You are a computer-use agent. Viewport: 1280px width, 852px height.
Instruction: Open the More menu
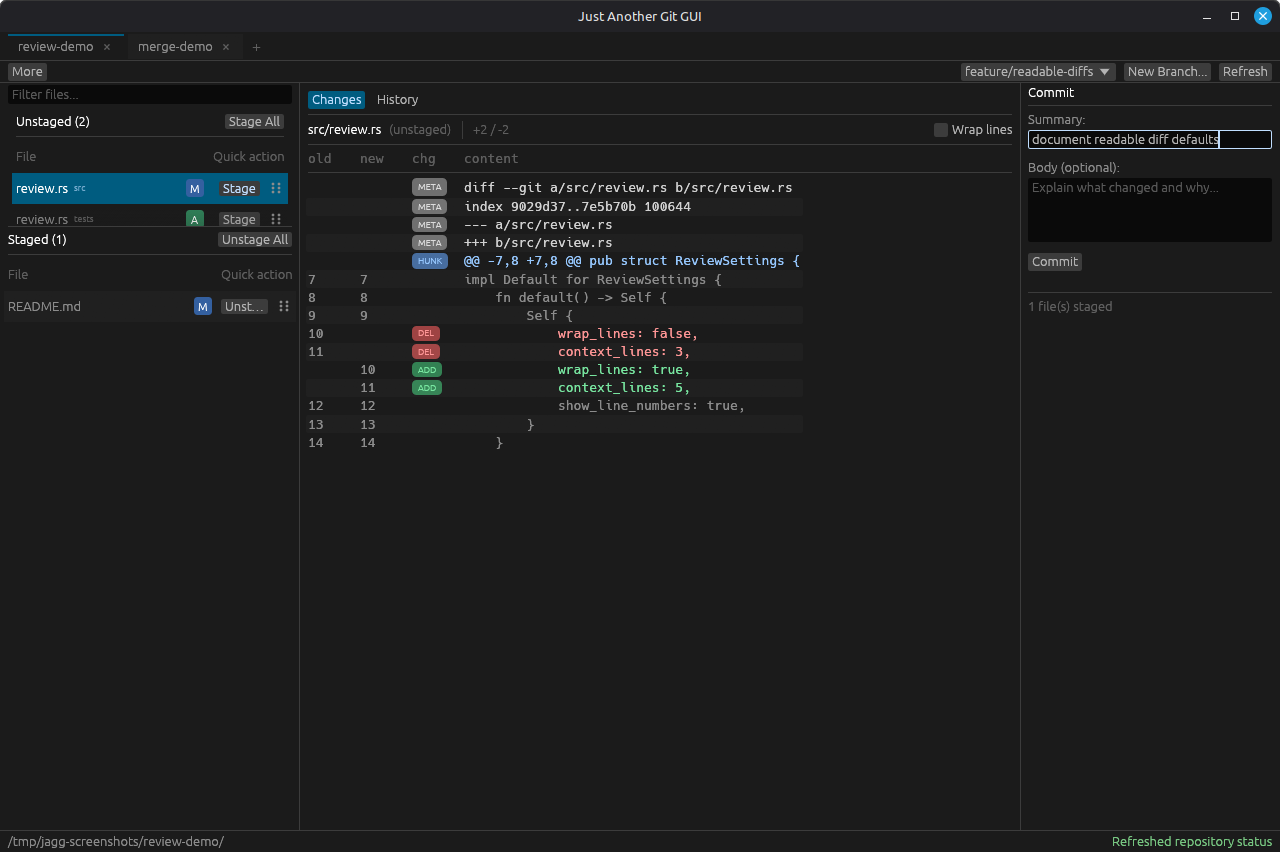(27, 72)
